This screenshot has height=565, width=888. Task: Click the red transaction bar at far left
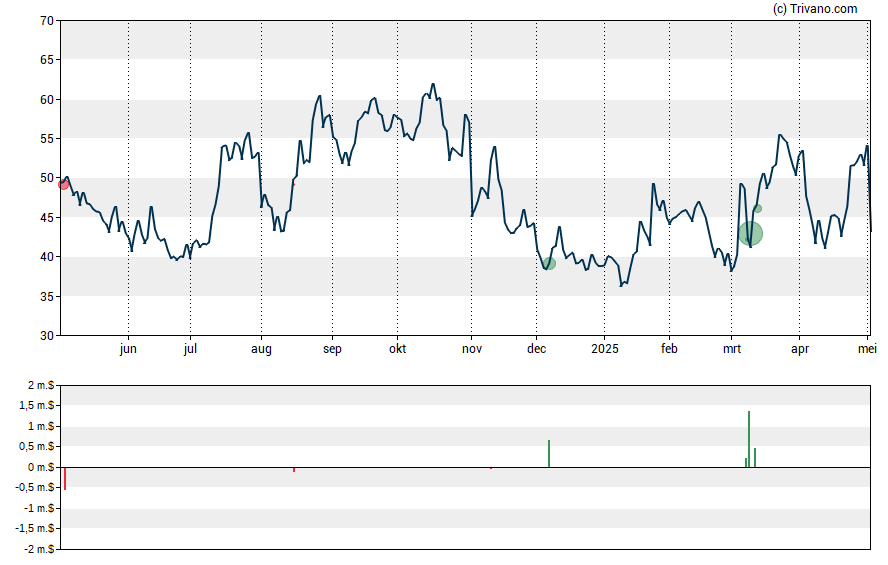pyautogui.click(x=65, y=478)
